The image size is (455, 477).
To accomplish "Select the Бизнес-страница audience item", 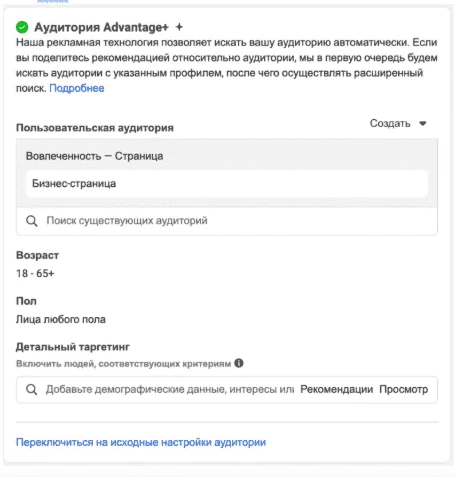I will [x=227, y=183].
